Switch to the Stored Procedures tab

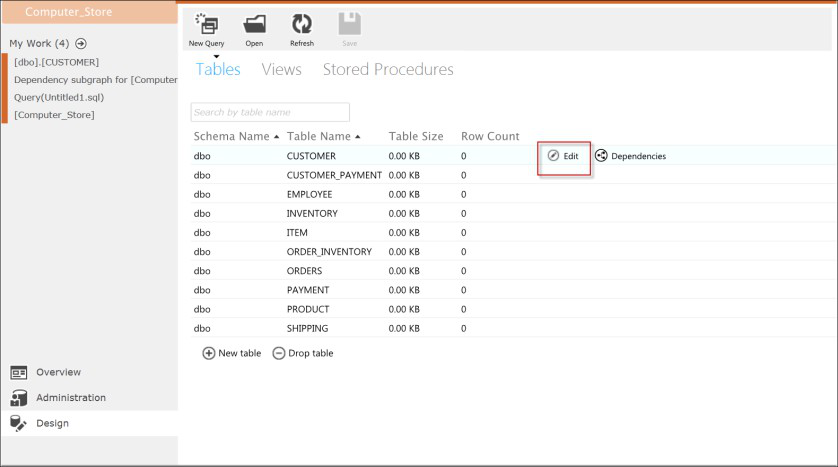point(388,70)
